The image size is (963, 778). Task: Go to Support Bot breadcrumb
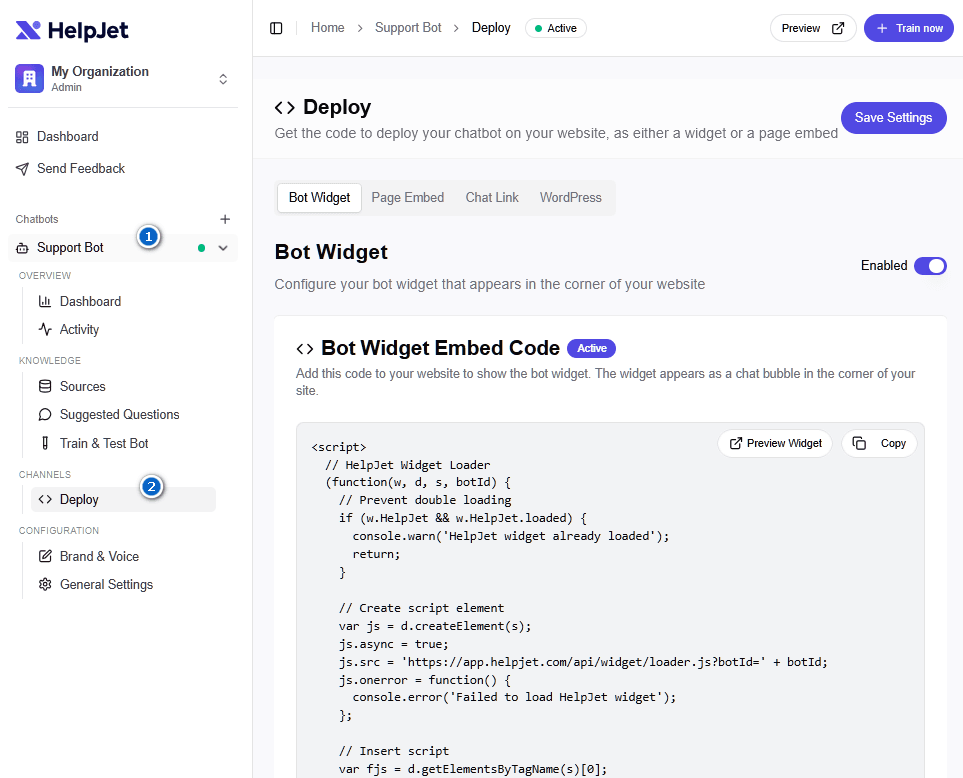coord(408,28)
